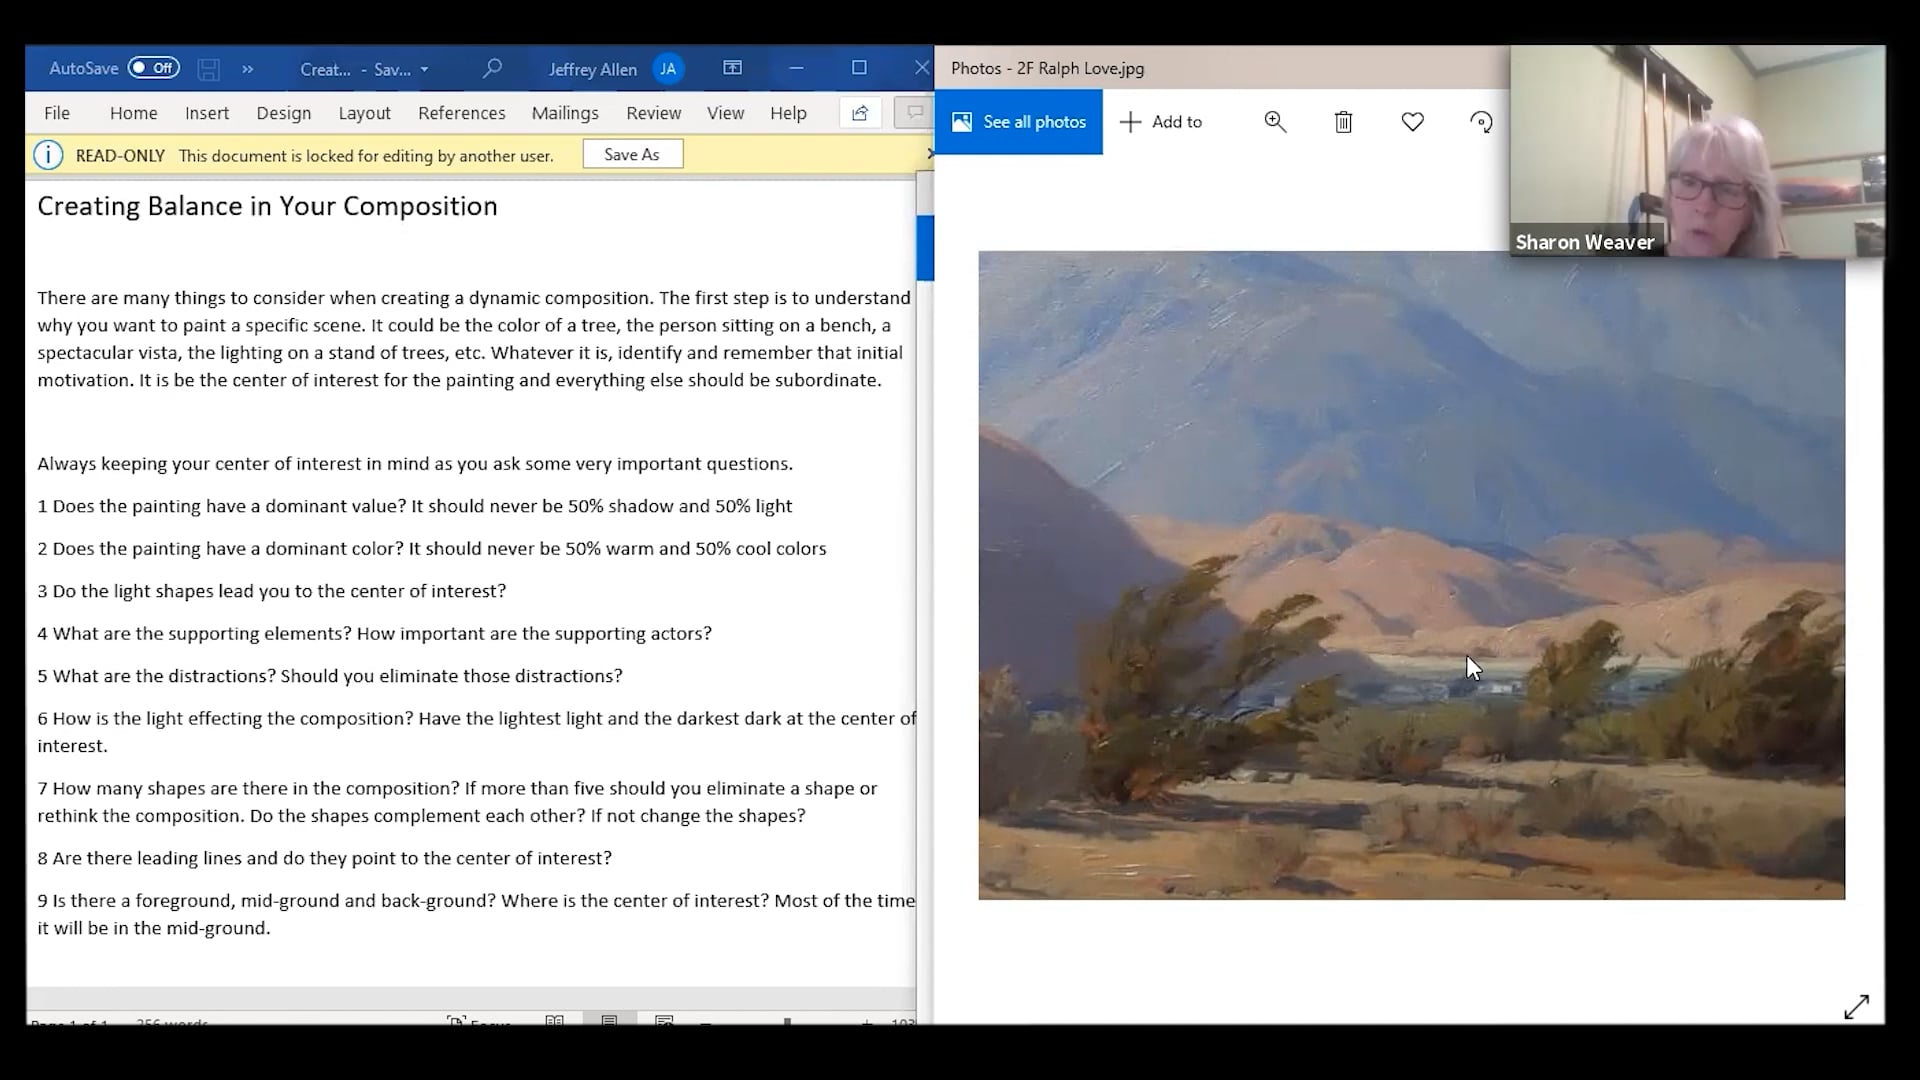Click Add to in Photos
Viewport: 1920px width, 1080px height.
tap(1161, 122)
